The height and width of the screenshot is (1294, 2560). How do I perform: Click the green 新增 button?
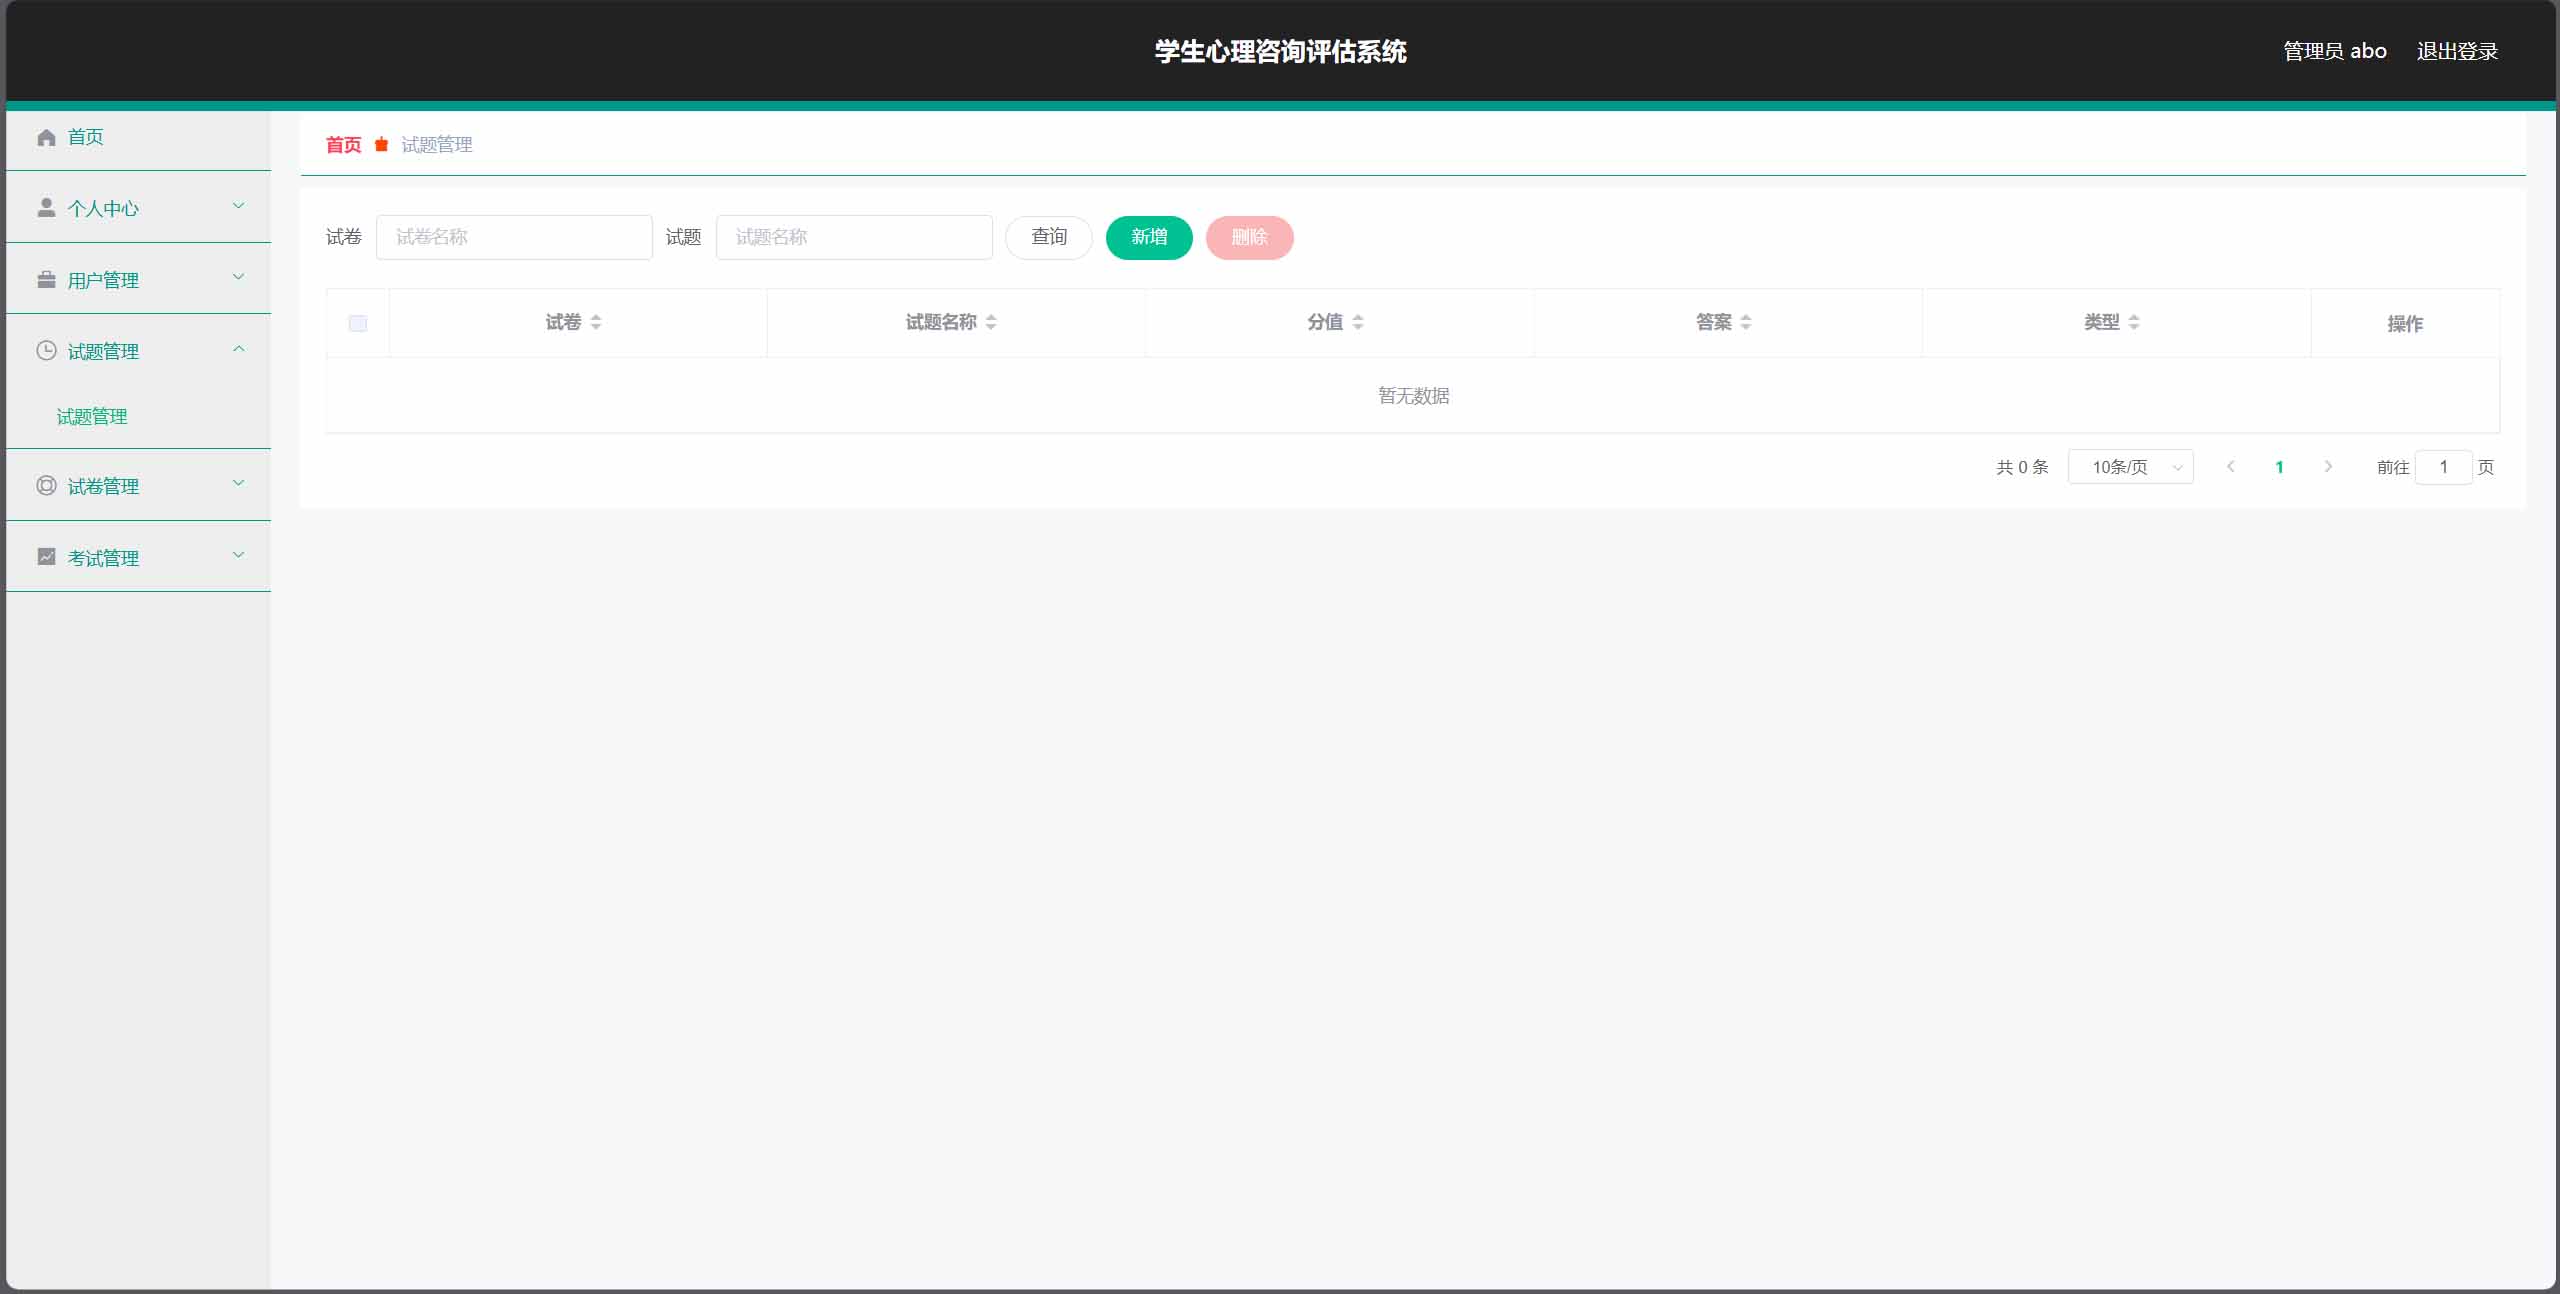click(x=1149, y=237)
